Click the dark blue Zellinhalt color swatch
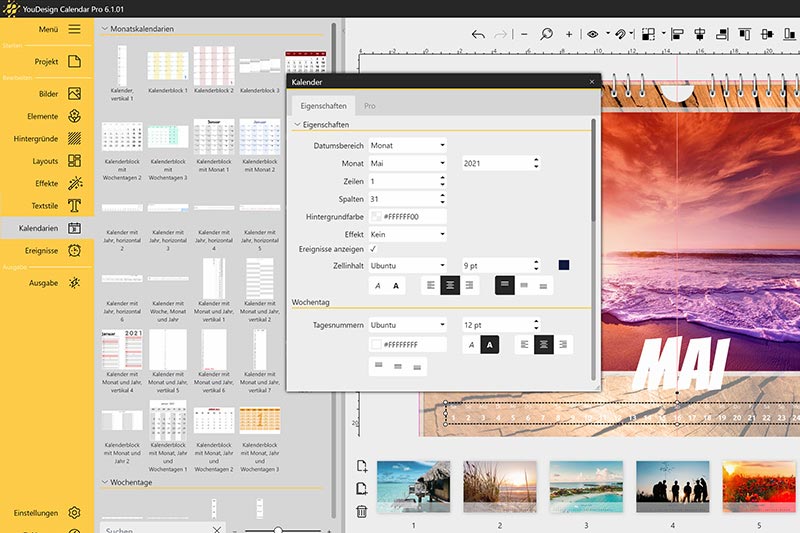The width and height of the screenshot is (800, 533). coord(564,265)
